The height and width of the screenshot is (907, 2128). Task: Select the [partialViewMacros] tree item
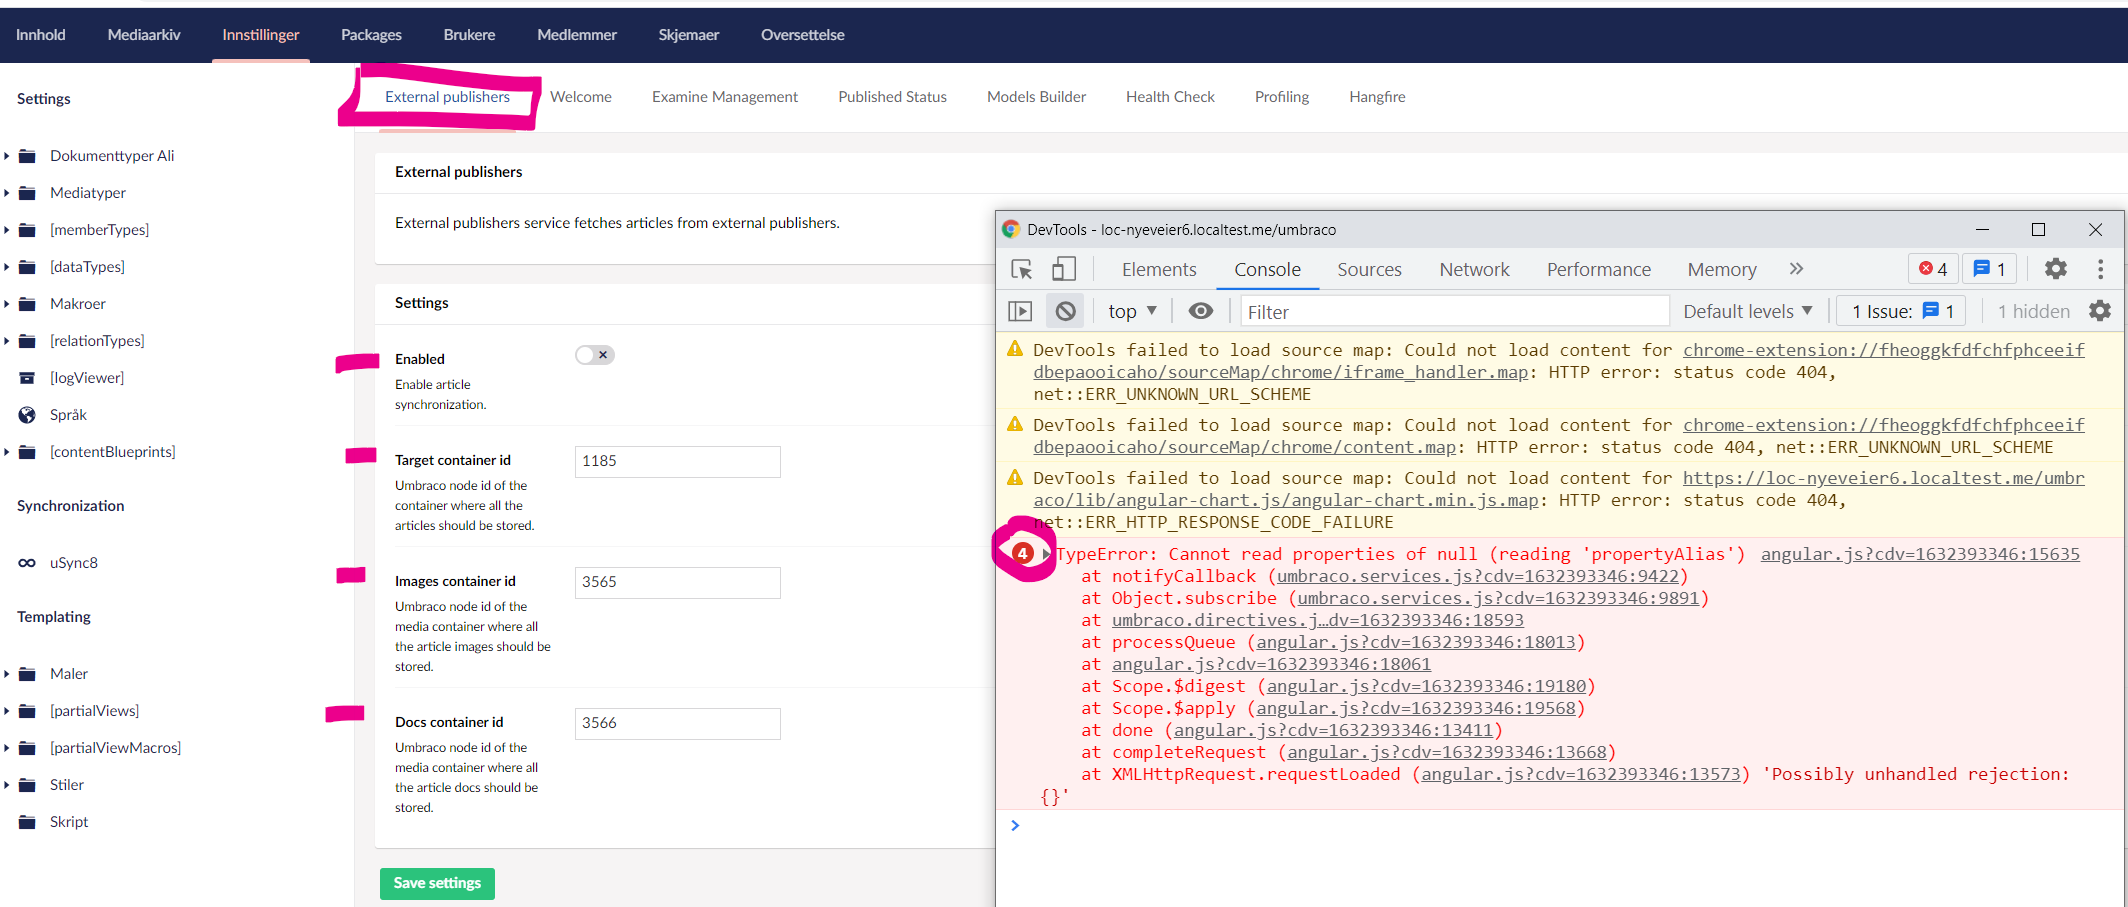[x=115, y=748]
